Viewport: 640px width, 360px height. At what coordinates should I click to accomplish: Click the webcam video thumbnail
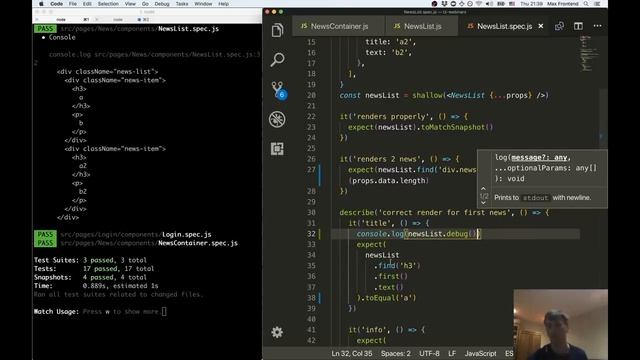560,324
